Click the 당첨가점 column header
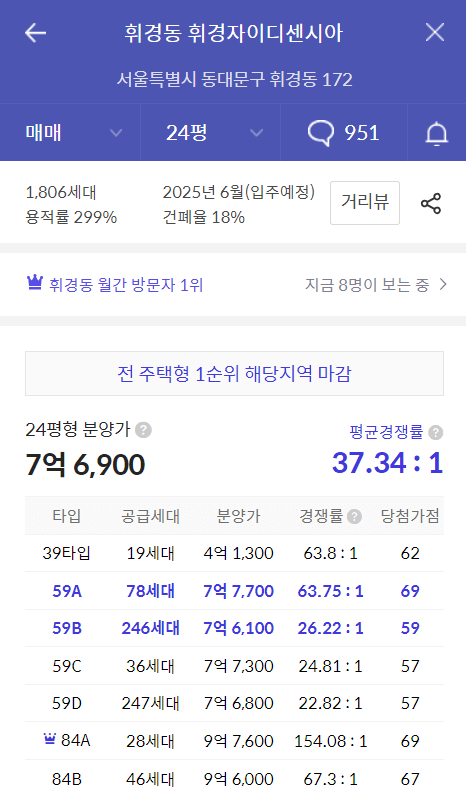This screenshot has width=466, height=799. 410,516
